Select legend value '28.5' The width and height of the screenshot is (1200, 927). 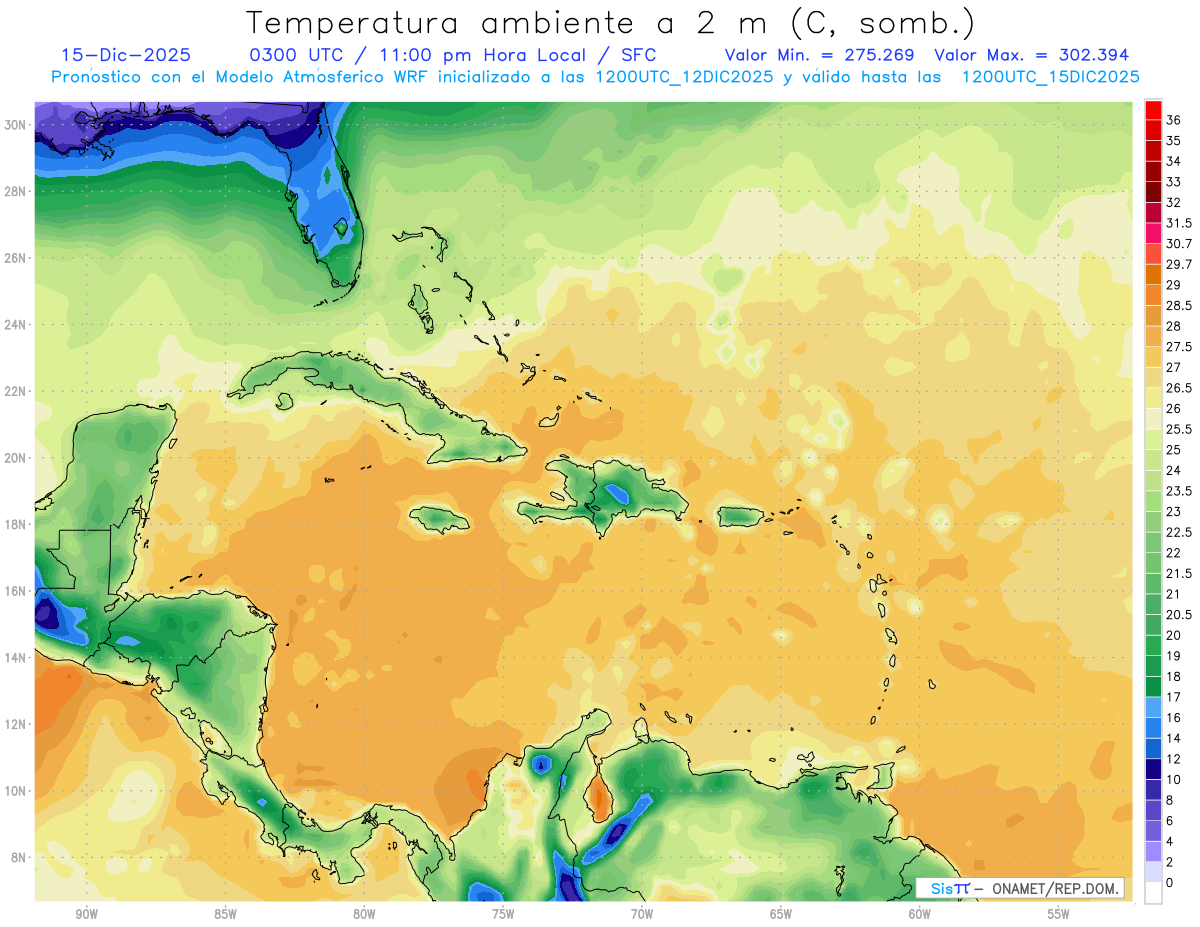tap(1179, 305)
